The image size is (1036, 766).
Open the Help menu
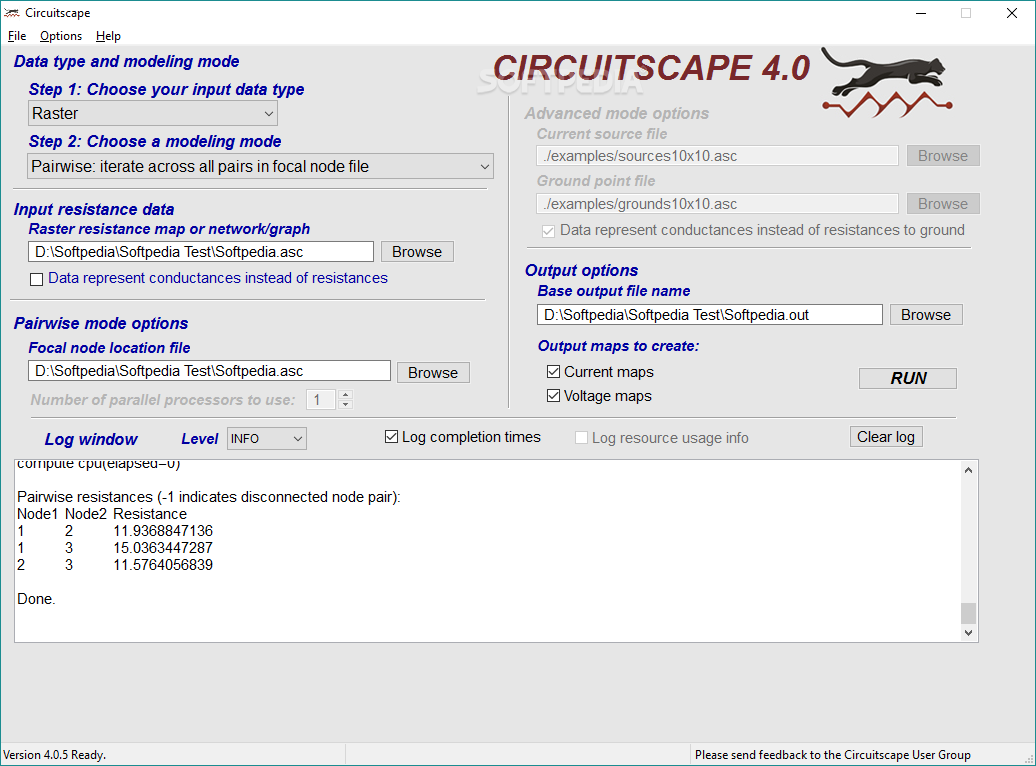(x=108, y=36)
